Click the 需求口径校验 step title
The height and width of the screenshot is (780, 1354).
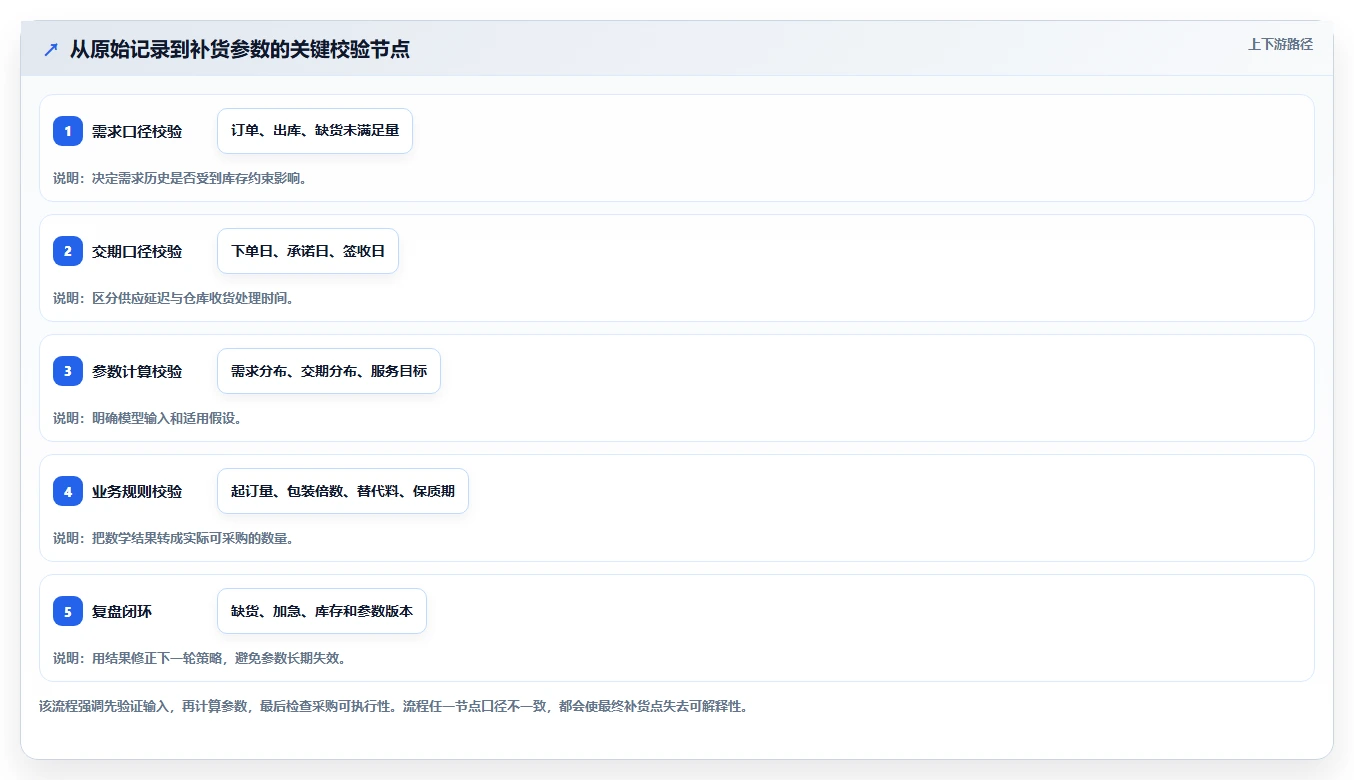137,131
